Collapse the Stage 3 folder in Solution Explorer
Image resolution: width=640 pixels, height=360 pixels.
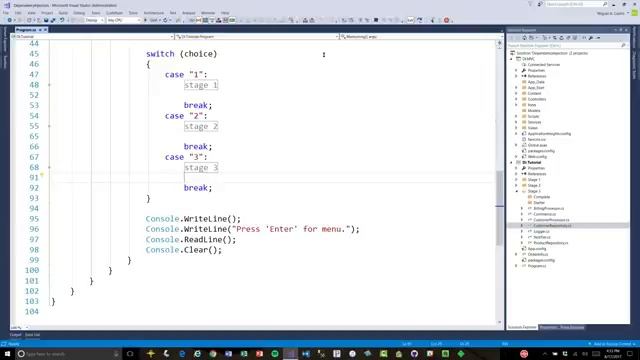tap(517, 191)
